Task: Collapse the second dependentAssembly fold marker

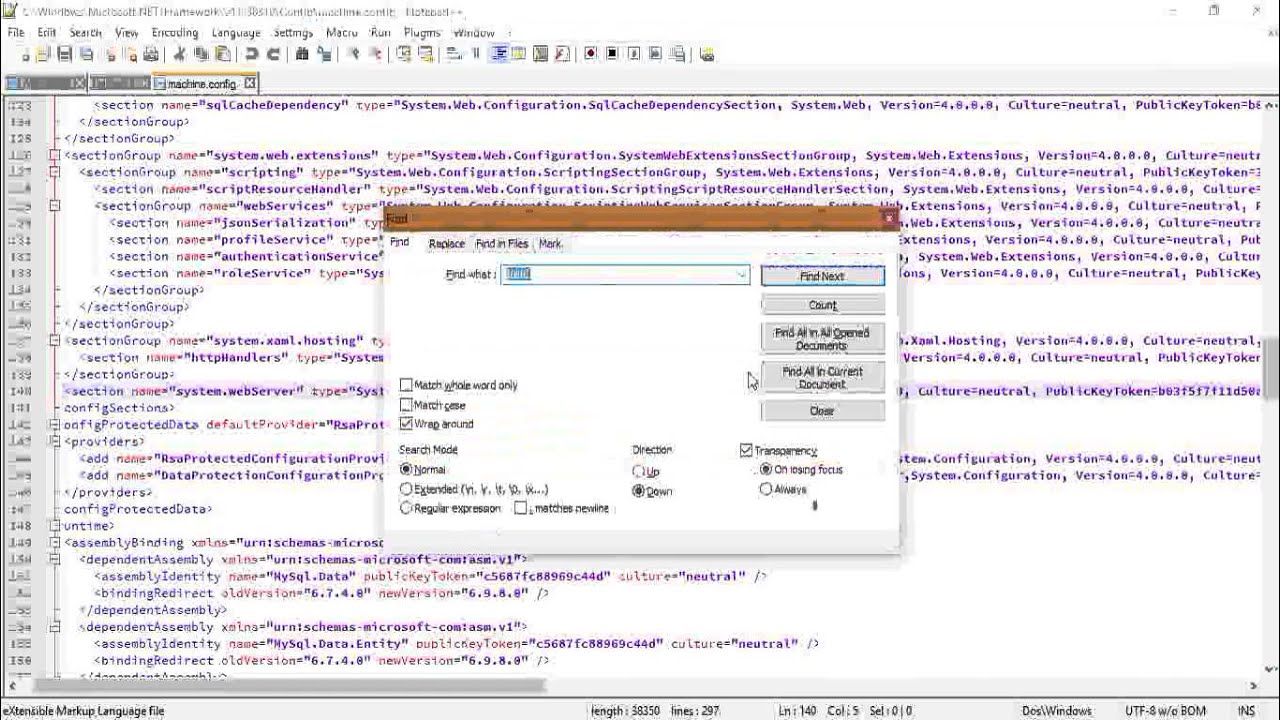Action: click(x=55, y=626)
